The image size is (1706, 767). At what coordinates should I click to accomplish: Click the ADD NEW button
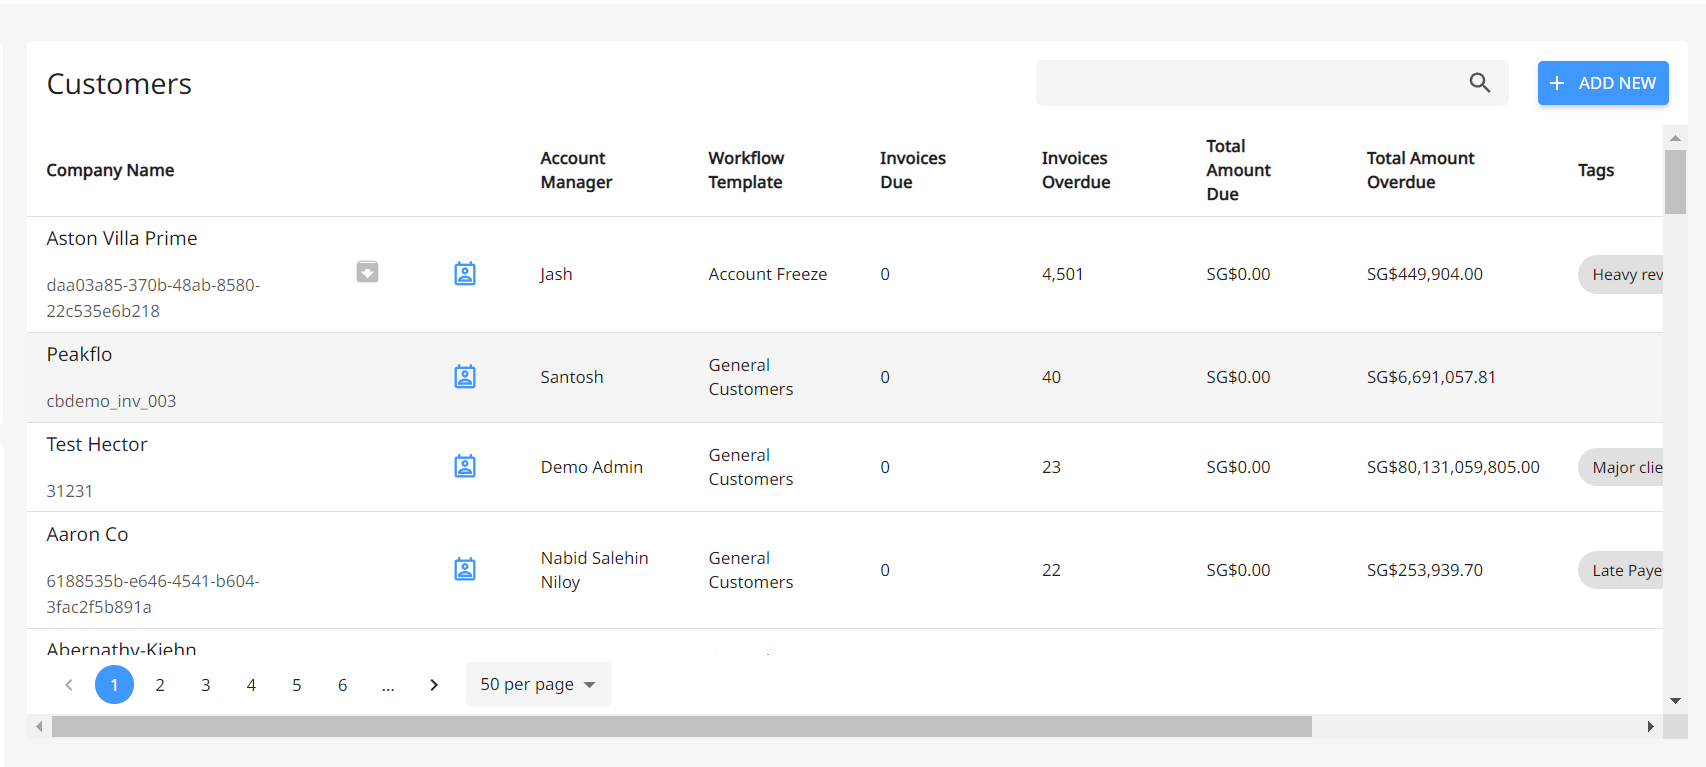pos(1603,83)
